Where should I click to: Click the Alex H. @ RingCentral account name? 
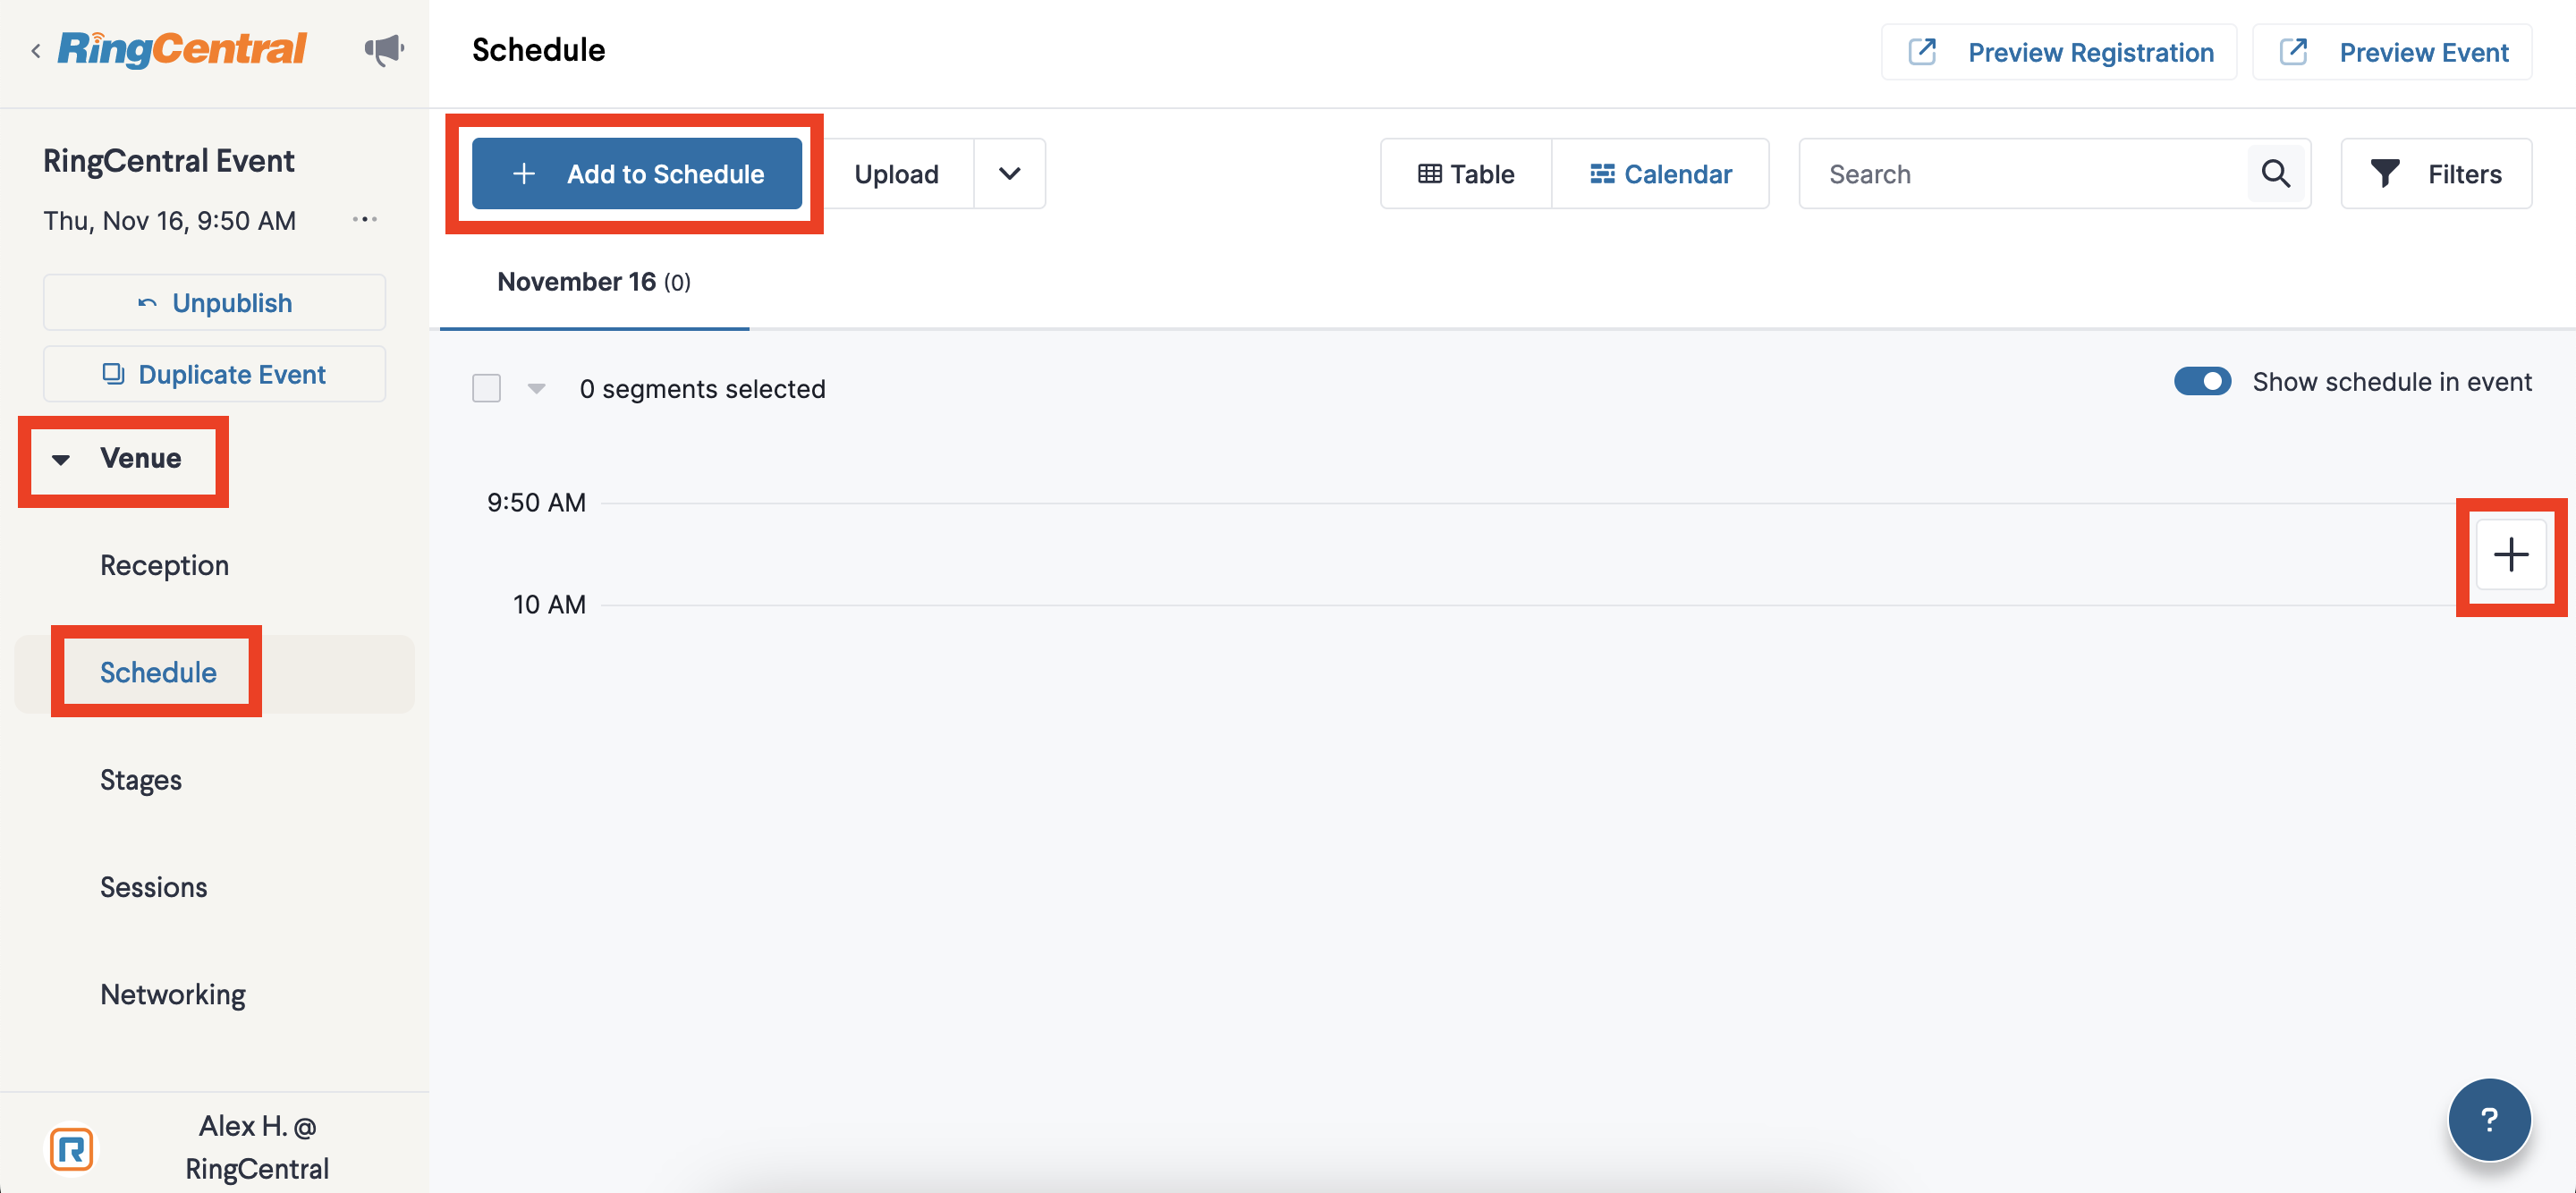click(257, 1147)
